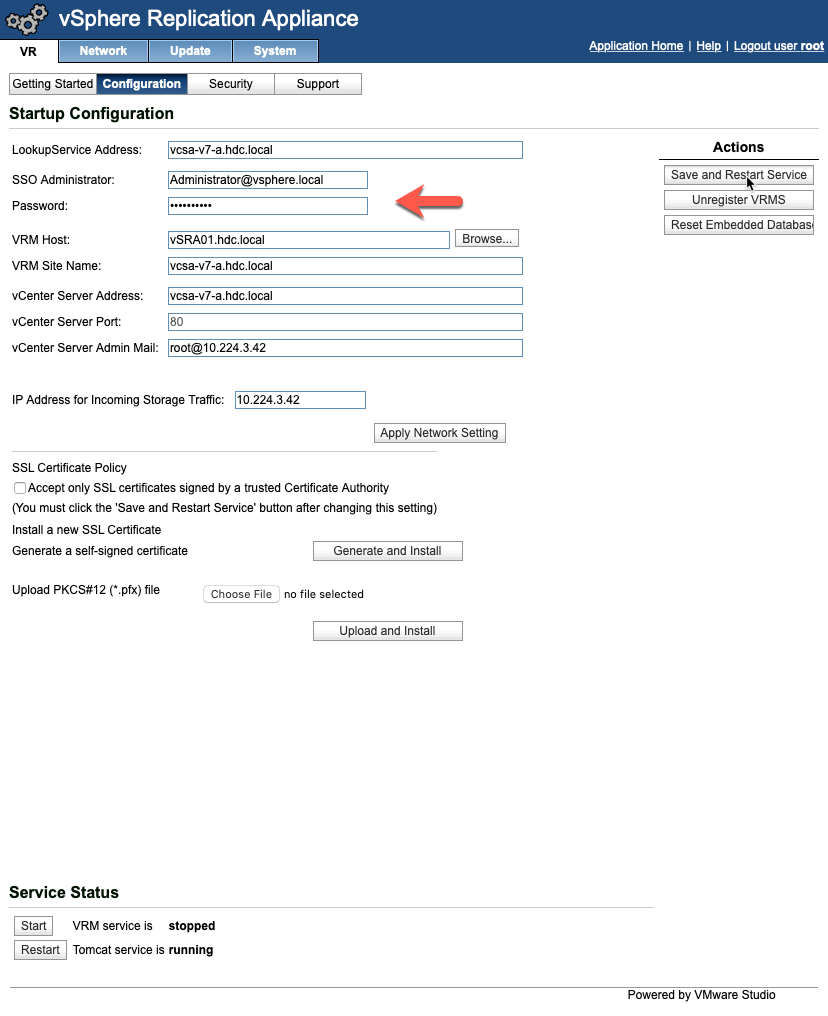Viewport: 828px width, 1016px height.
Task: Click the vCenter Server Port field
Action: point(345,322)
